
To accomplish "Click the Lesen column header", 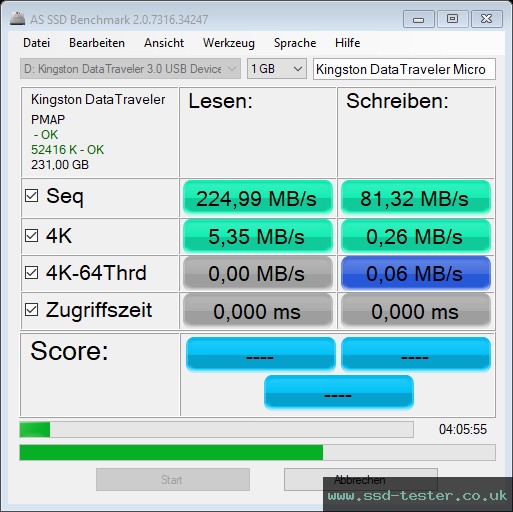I will tap(220, 101).
